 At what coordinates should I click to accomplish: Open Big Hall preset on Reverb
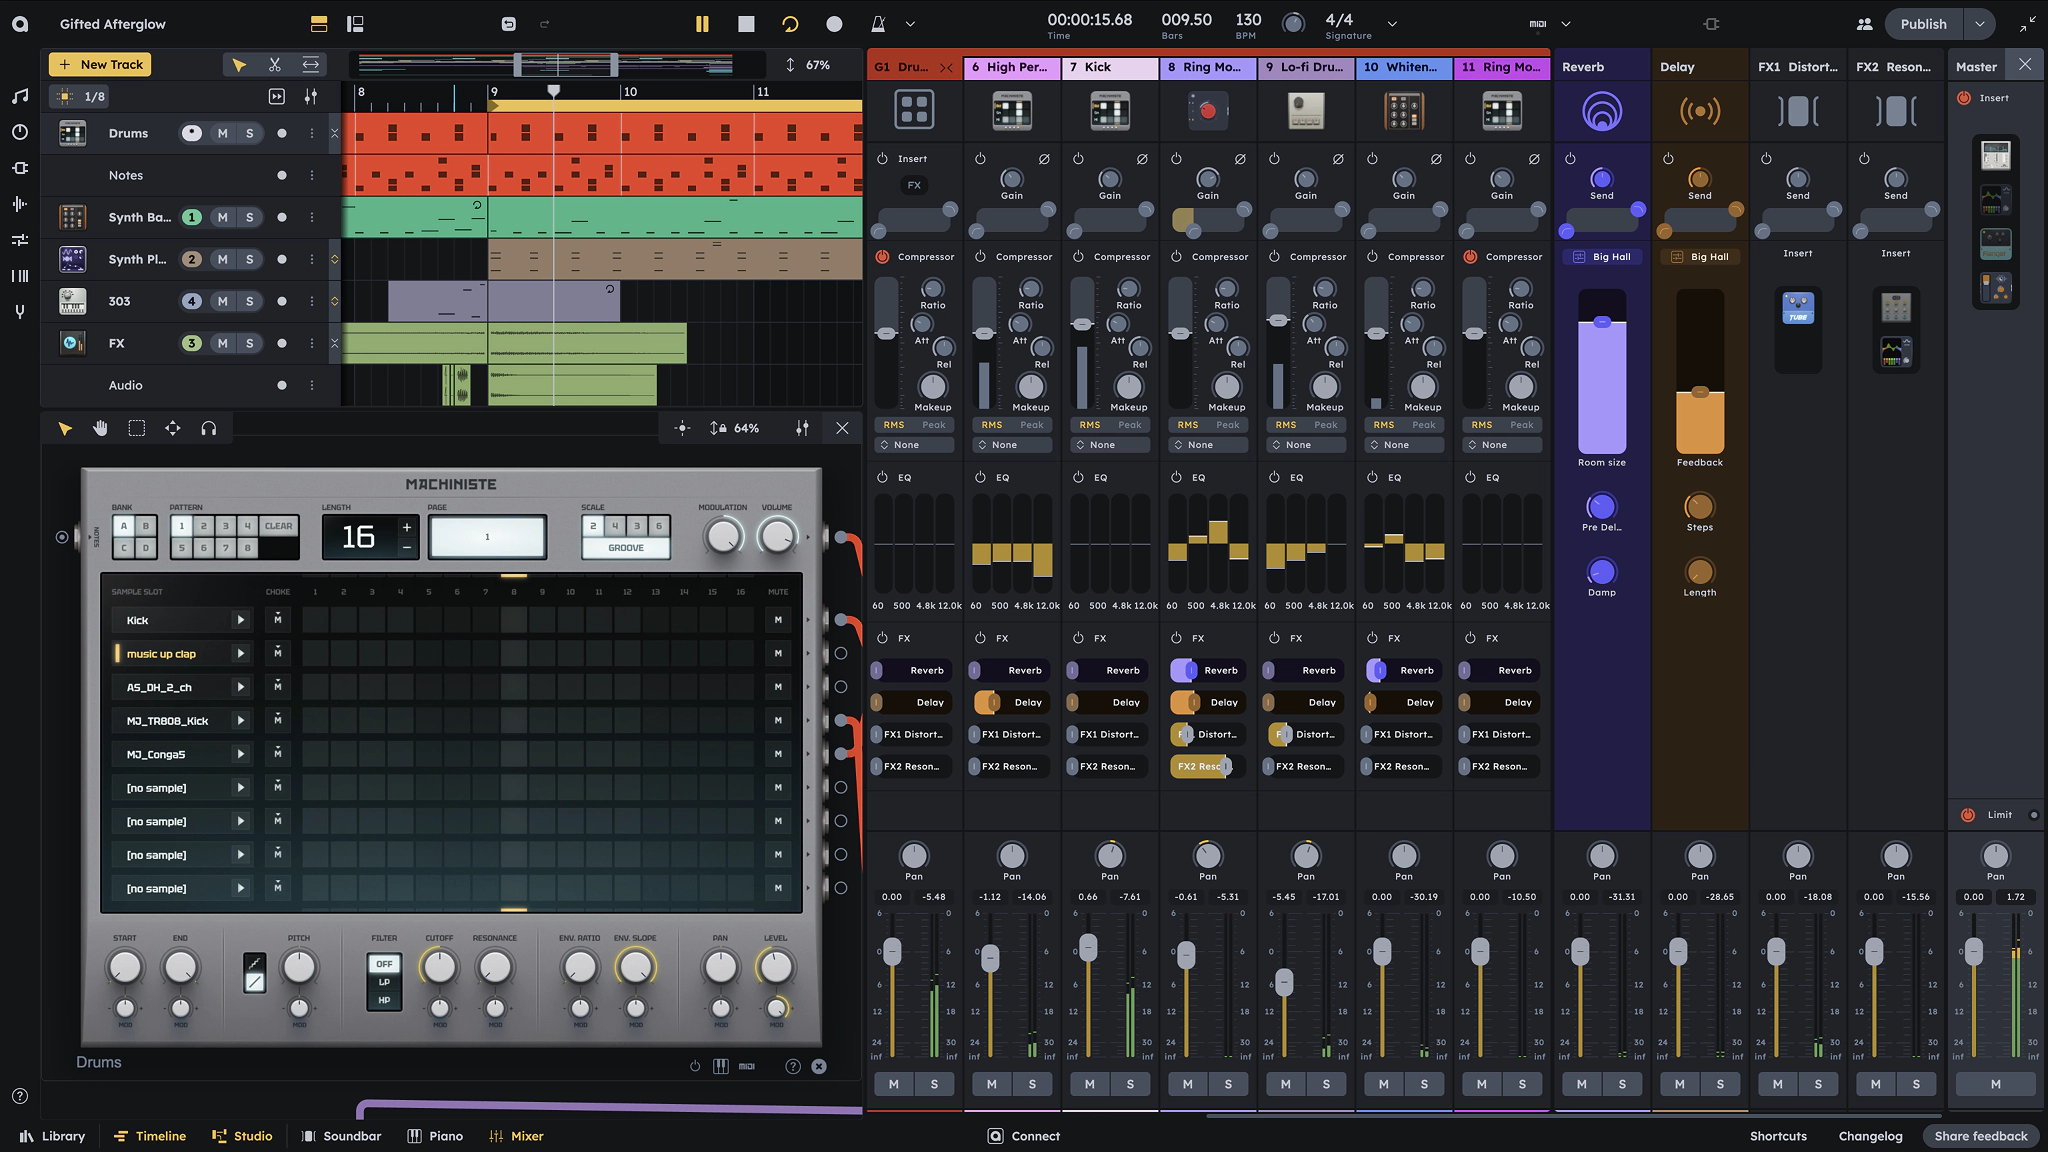[x=1602, y=257]
